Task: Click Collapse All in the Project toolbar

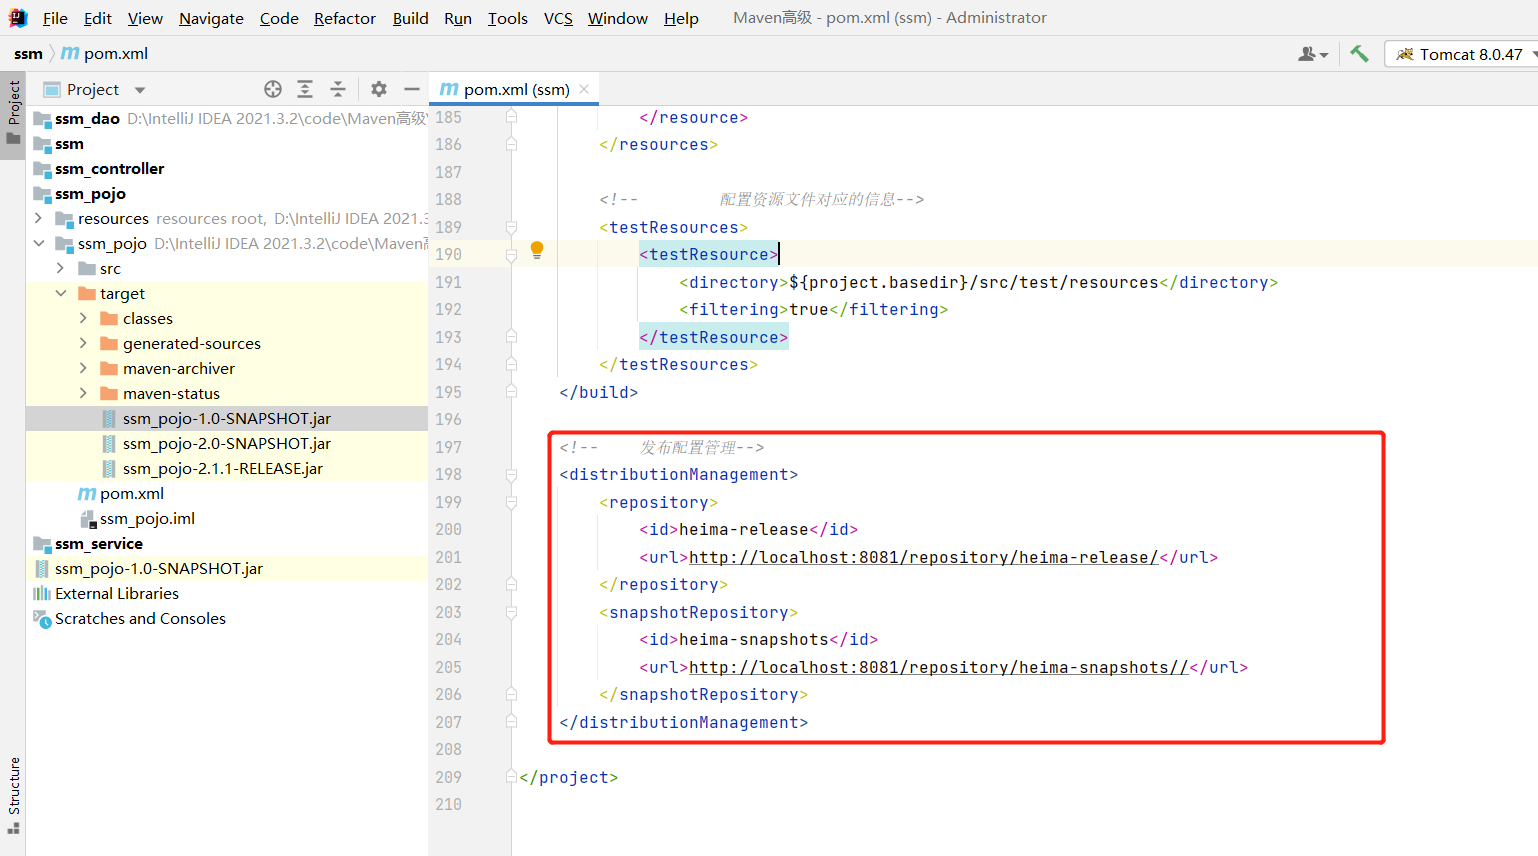Action: tap(338, 89)
